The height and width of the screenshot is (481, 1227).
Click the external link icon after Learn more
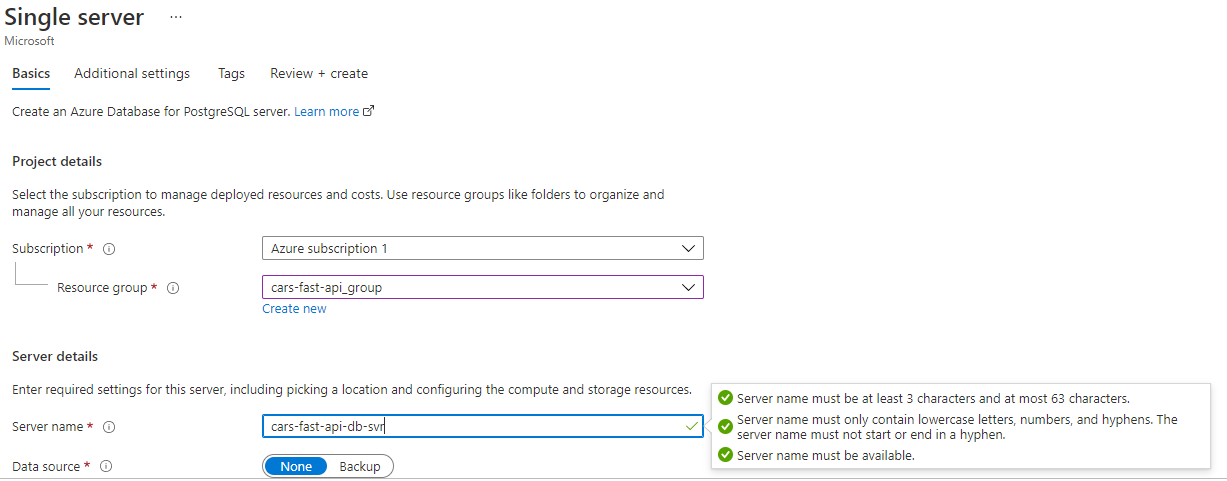tap(368, 112)
